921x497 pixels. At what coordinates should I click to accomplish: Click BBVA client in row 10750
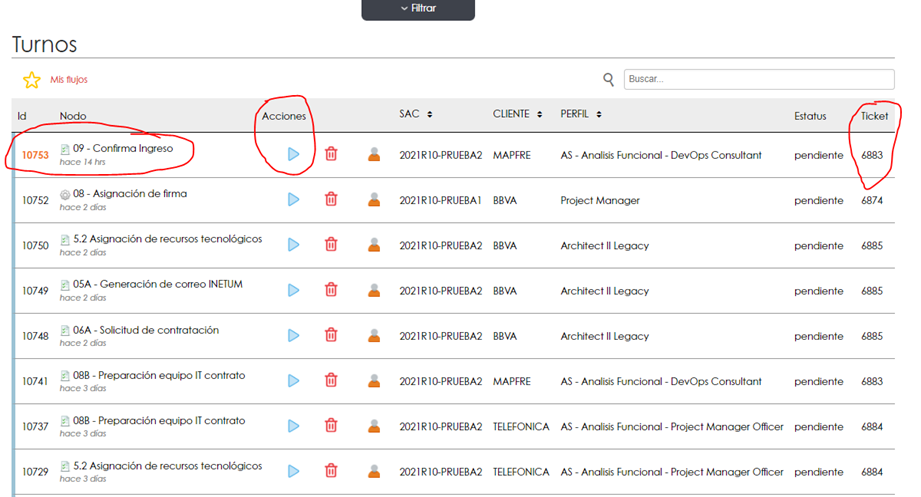click(505, 246)
